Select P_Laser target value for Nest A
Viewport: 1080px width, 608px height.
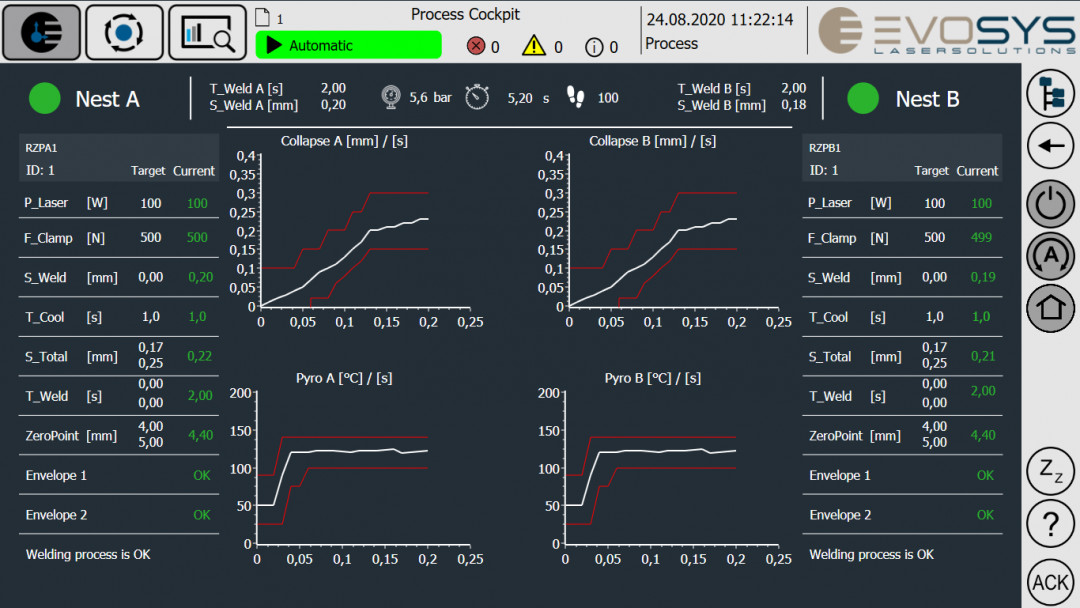coord(150,203)
